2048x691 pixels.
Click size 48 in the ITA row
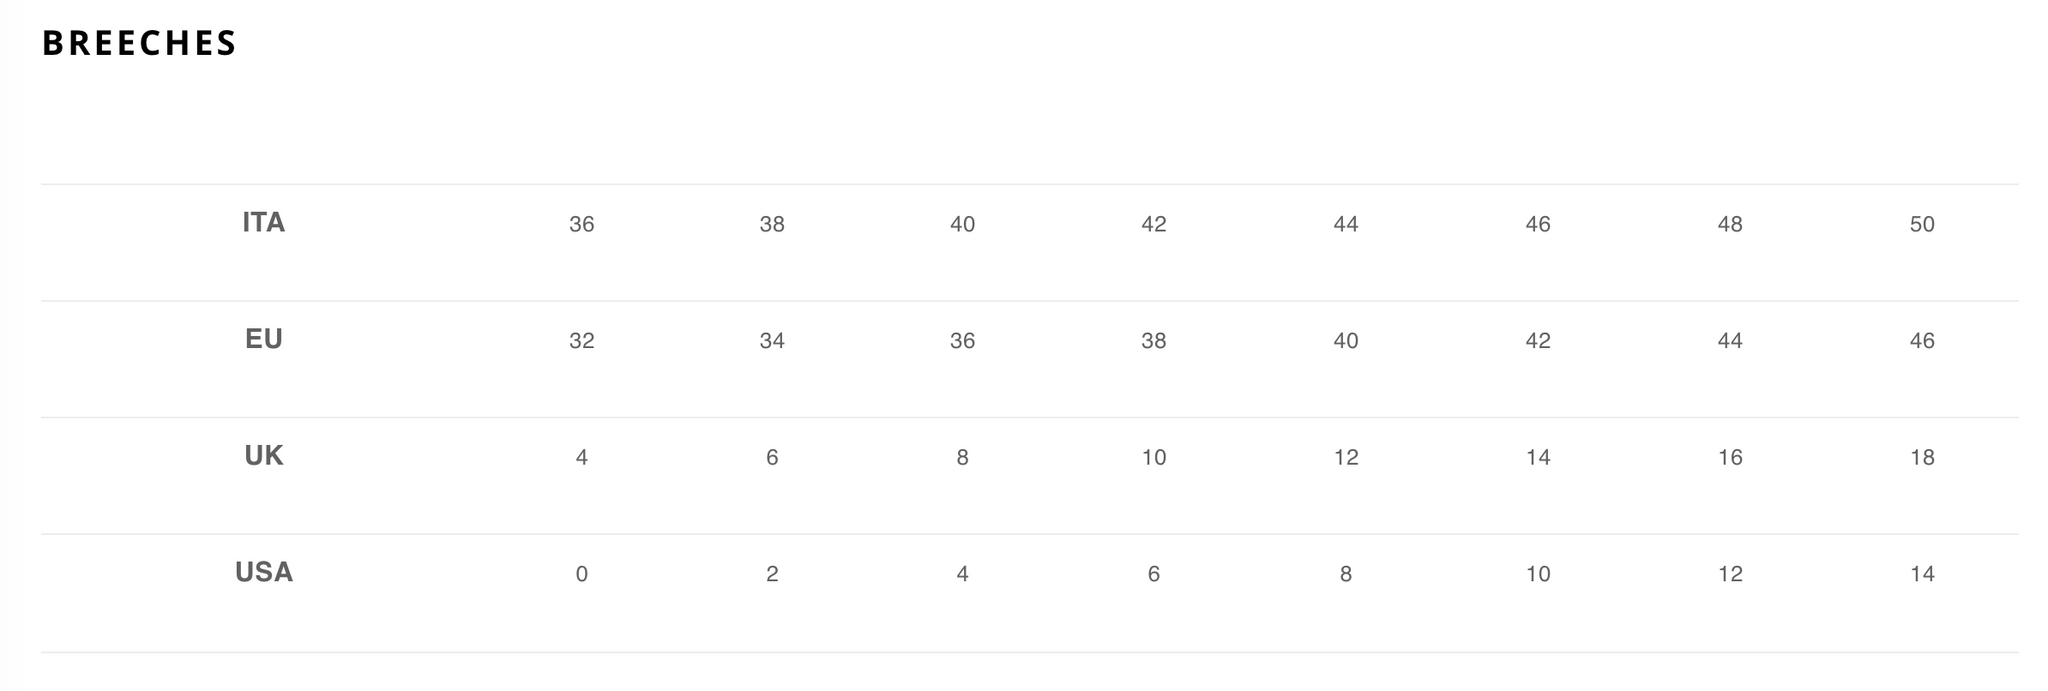(x=1730, y=224)
